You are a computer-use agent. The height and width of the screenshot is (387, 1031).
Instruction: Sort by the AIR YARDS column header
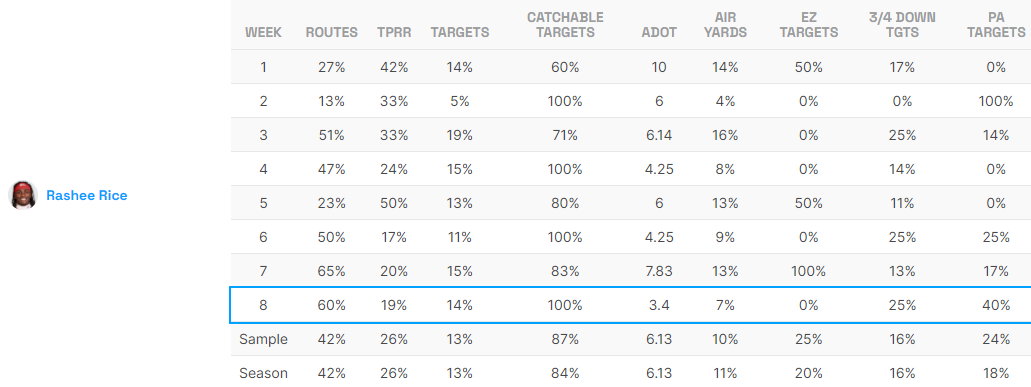(x=725, y=24)
